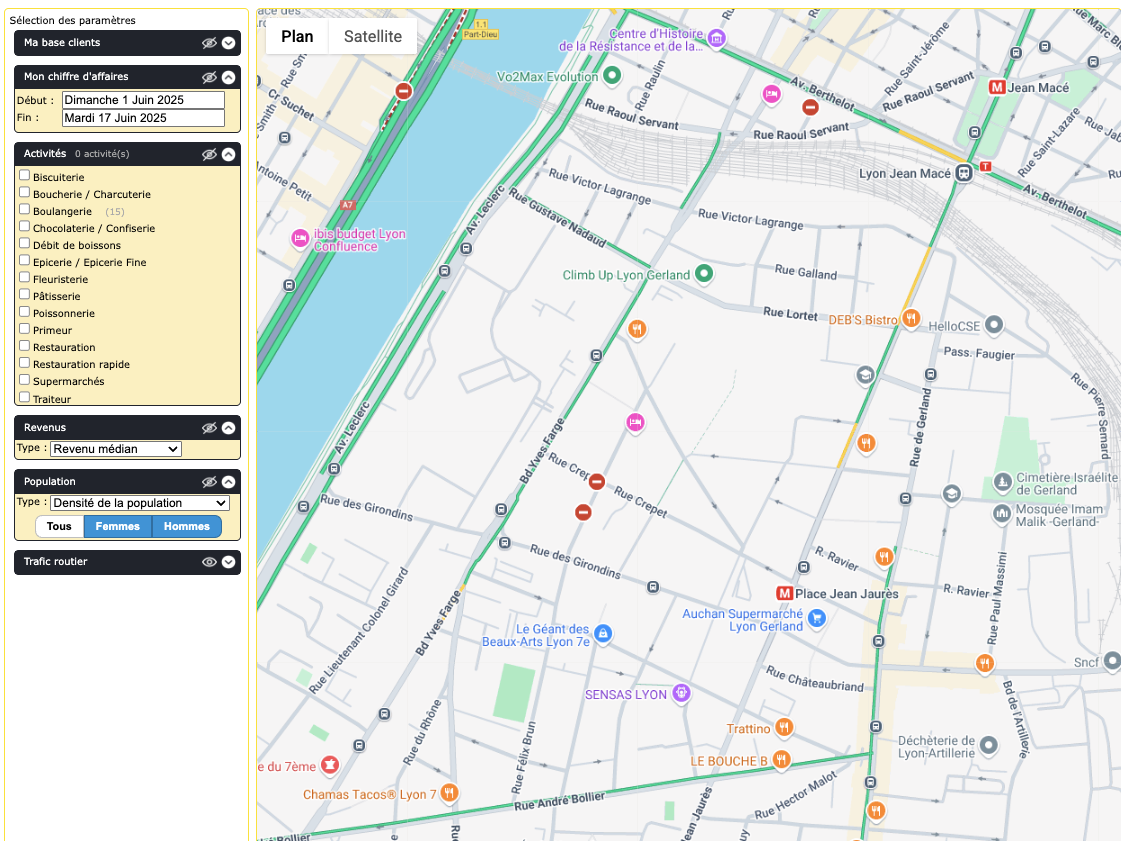Check the Pâtisserie activity
The image size is (1121, 841).
pos(24,295)
